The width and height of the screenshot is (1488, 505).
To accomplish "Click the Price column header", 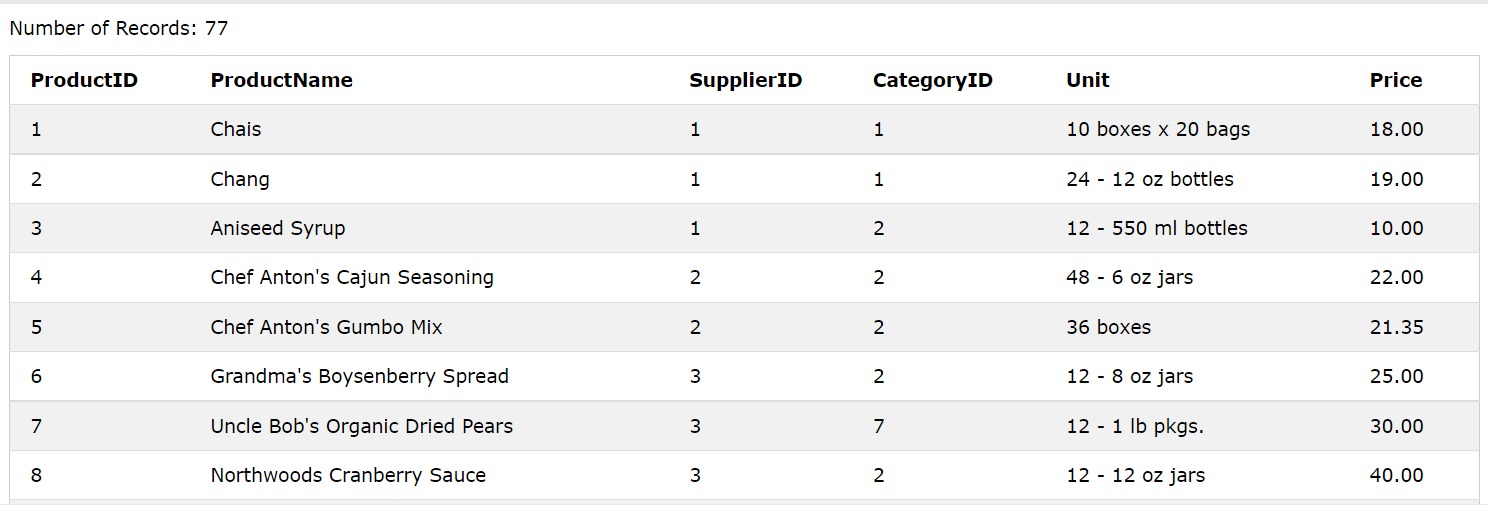I will click(1396, 80).
